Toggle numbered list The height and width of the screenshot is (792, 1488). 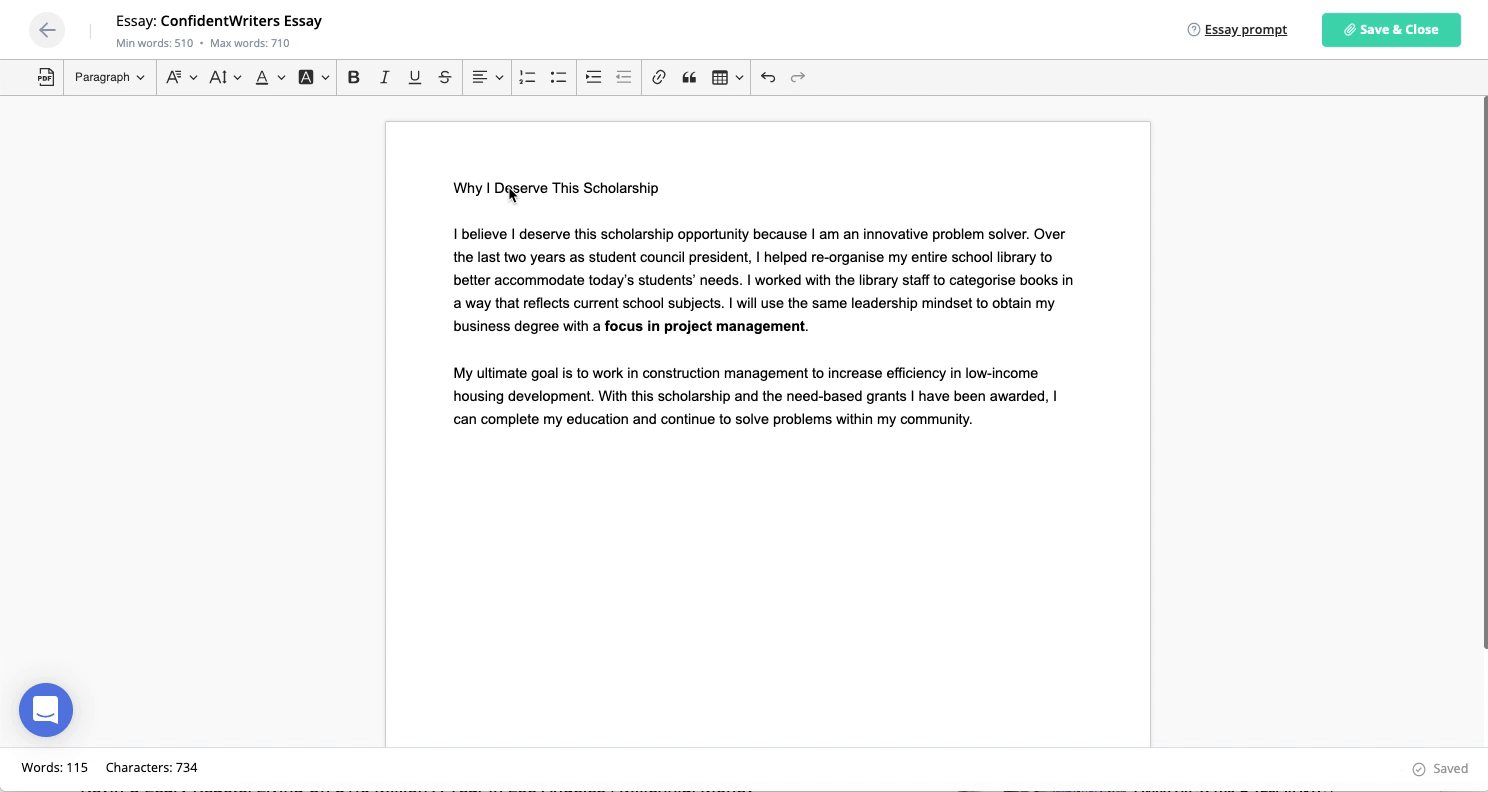[528, 77]
